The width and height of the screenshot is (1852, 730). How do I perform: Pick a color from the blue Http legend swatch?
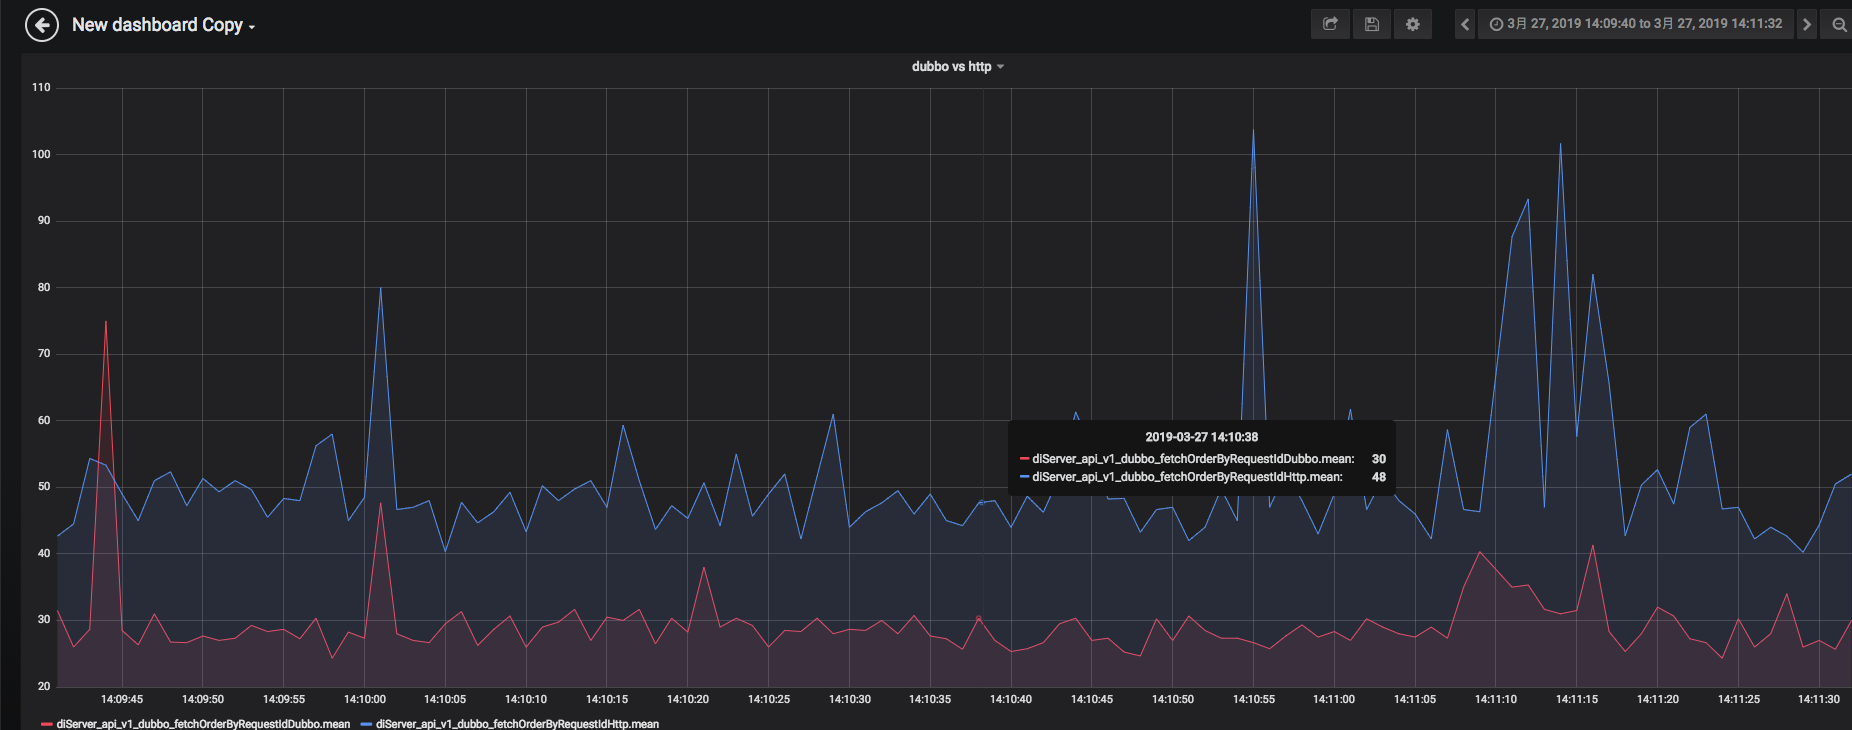click(366, 724)
